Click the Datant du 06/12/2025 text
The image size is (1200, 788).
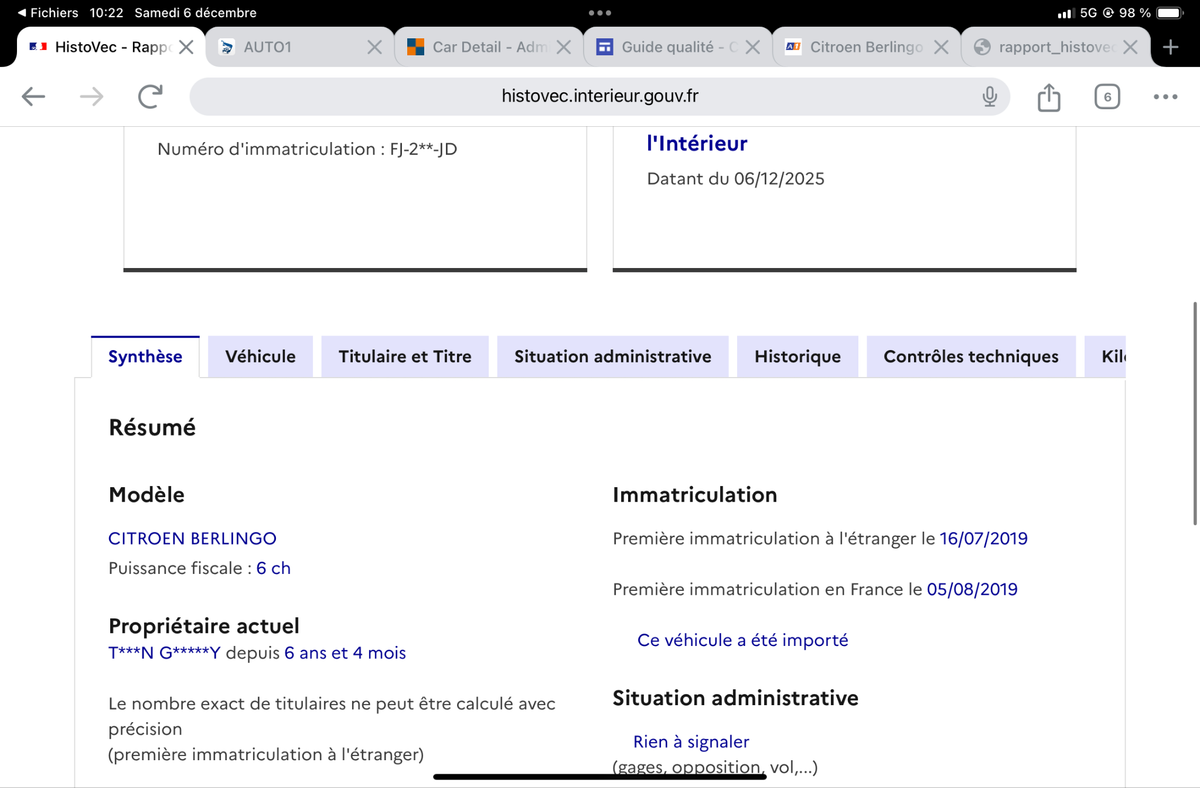click(x=736, y=179)
